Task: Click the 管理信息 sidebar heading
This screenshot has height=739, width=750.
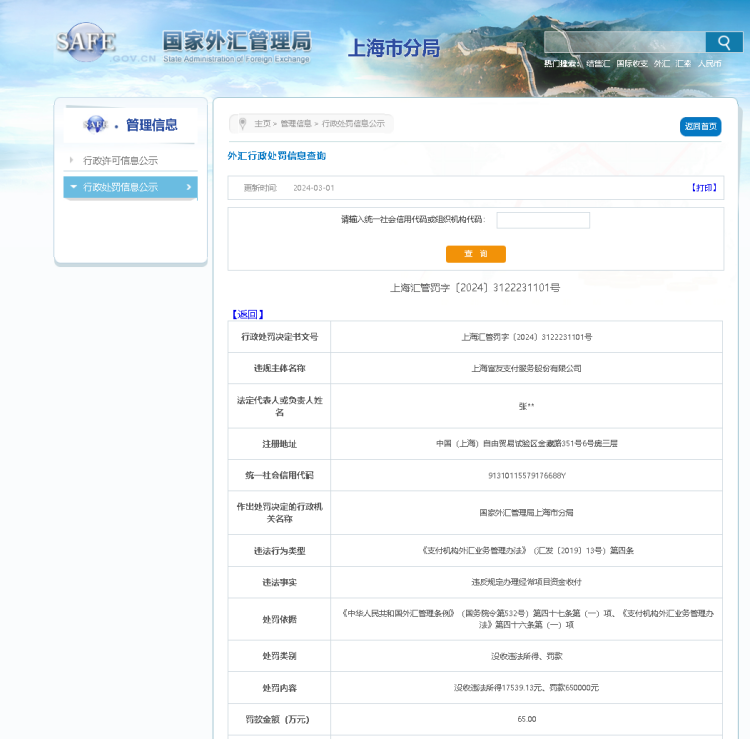Action: pyautogui.click(x=152, y=125)
